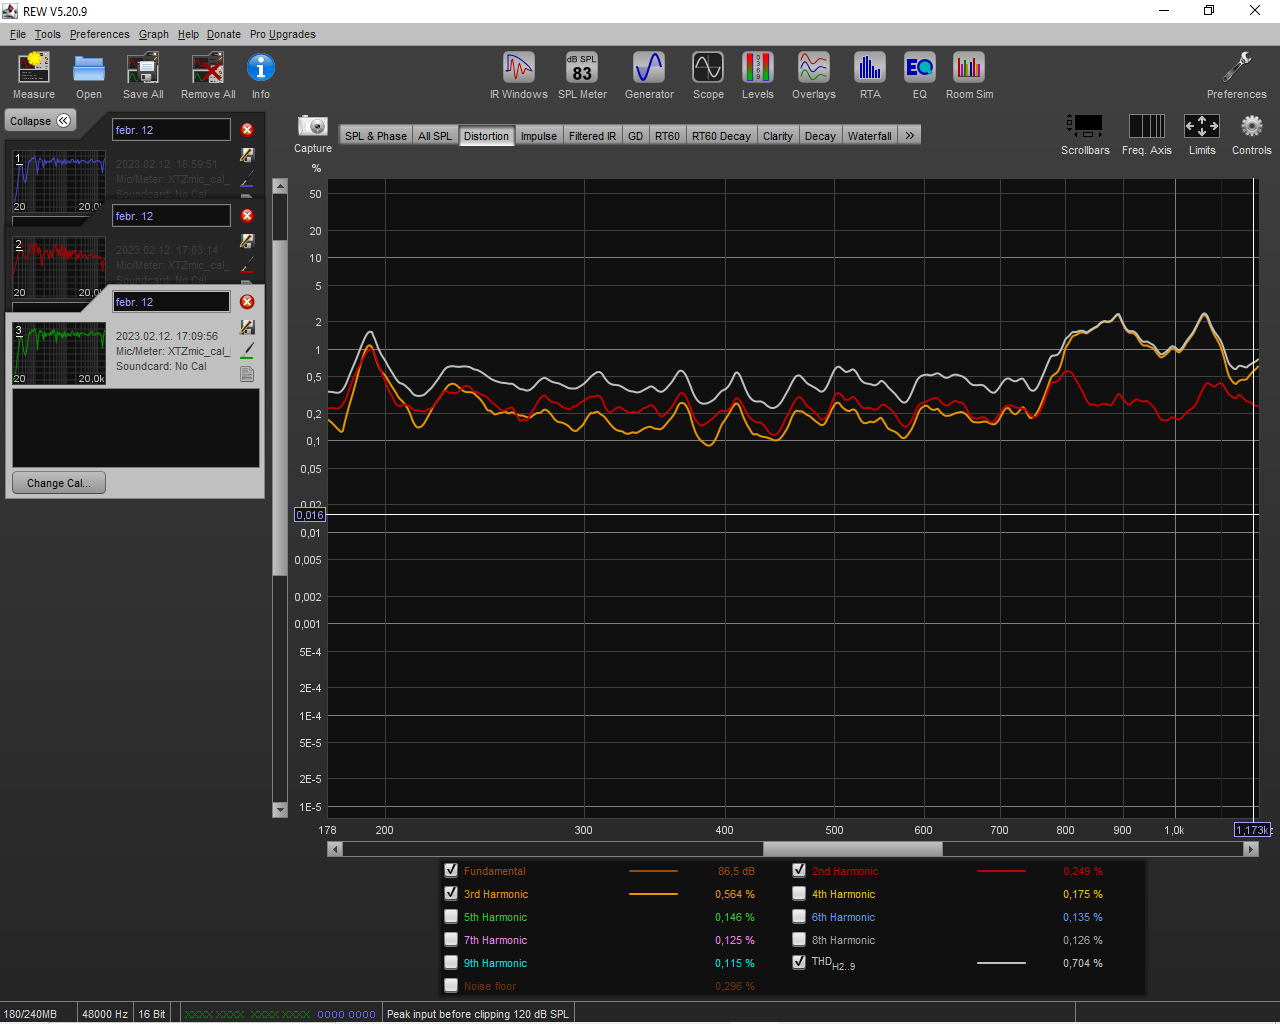Switch to the Waterfall tab
Image resolution: width=1280 pixels, height=1024 pixels.
pyautogui.click(x=870, y=136)
